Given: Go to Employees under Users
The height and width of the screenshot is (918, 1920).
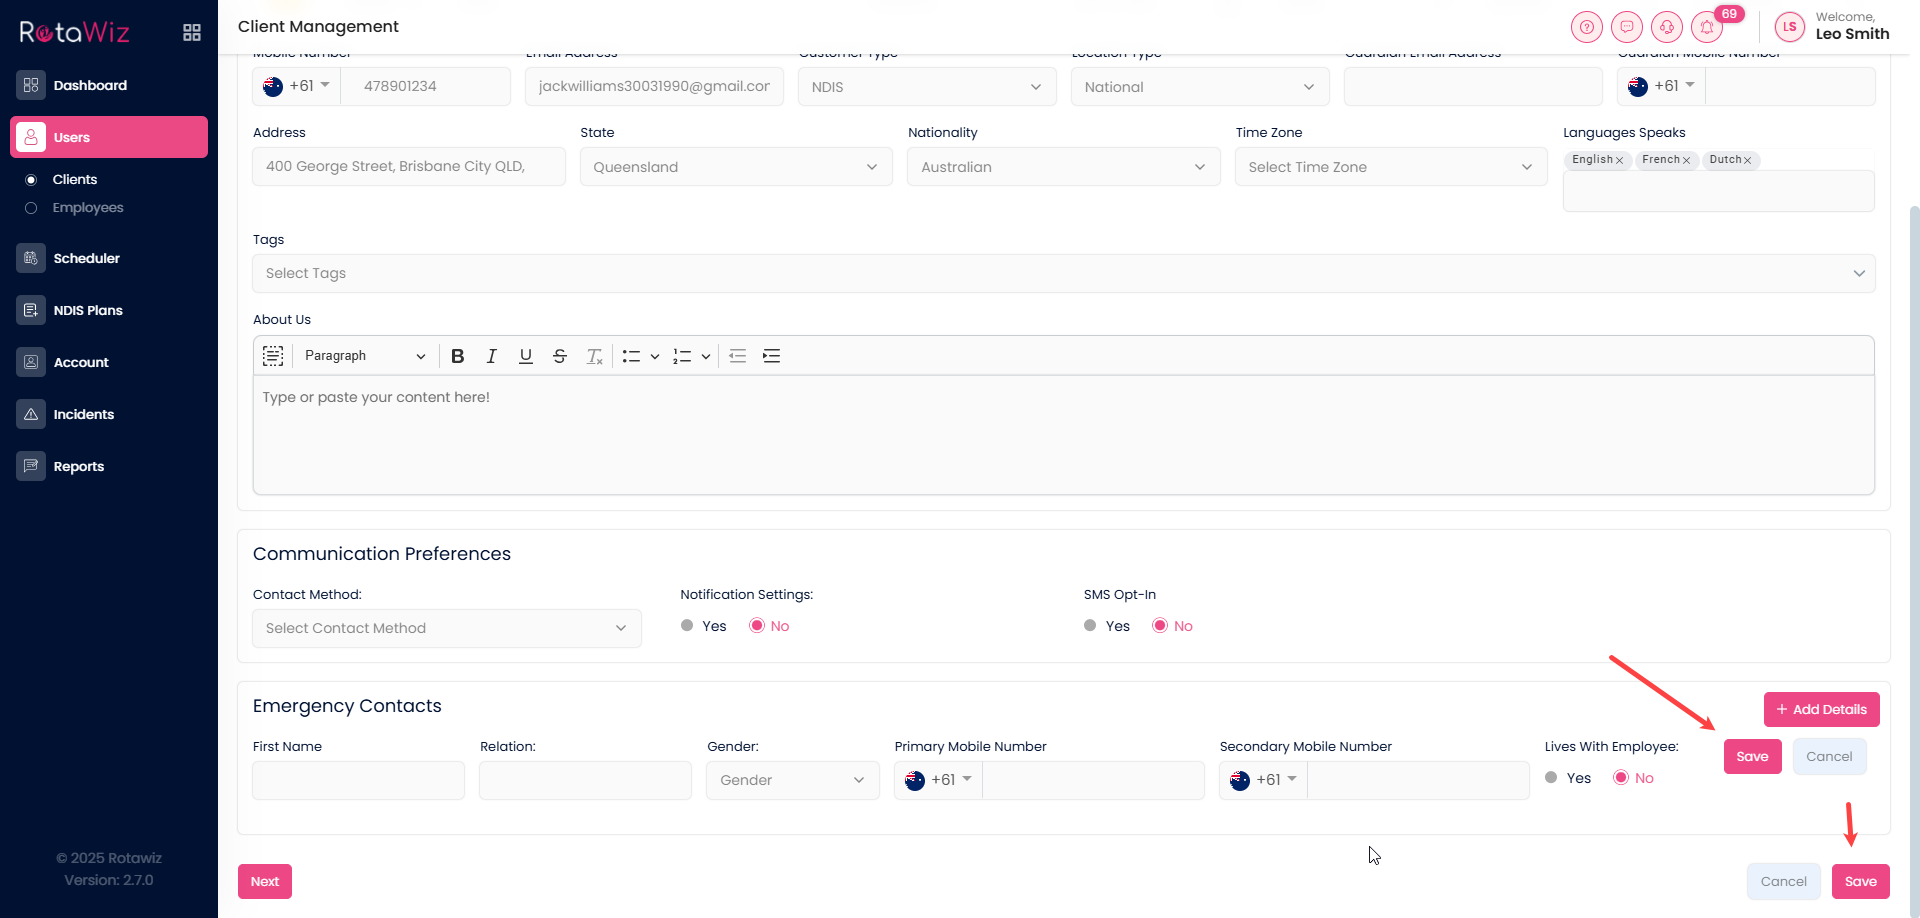Looking at the screenshot, I should coord(88,208).
